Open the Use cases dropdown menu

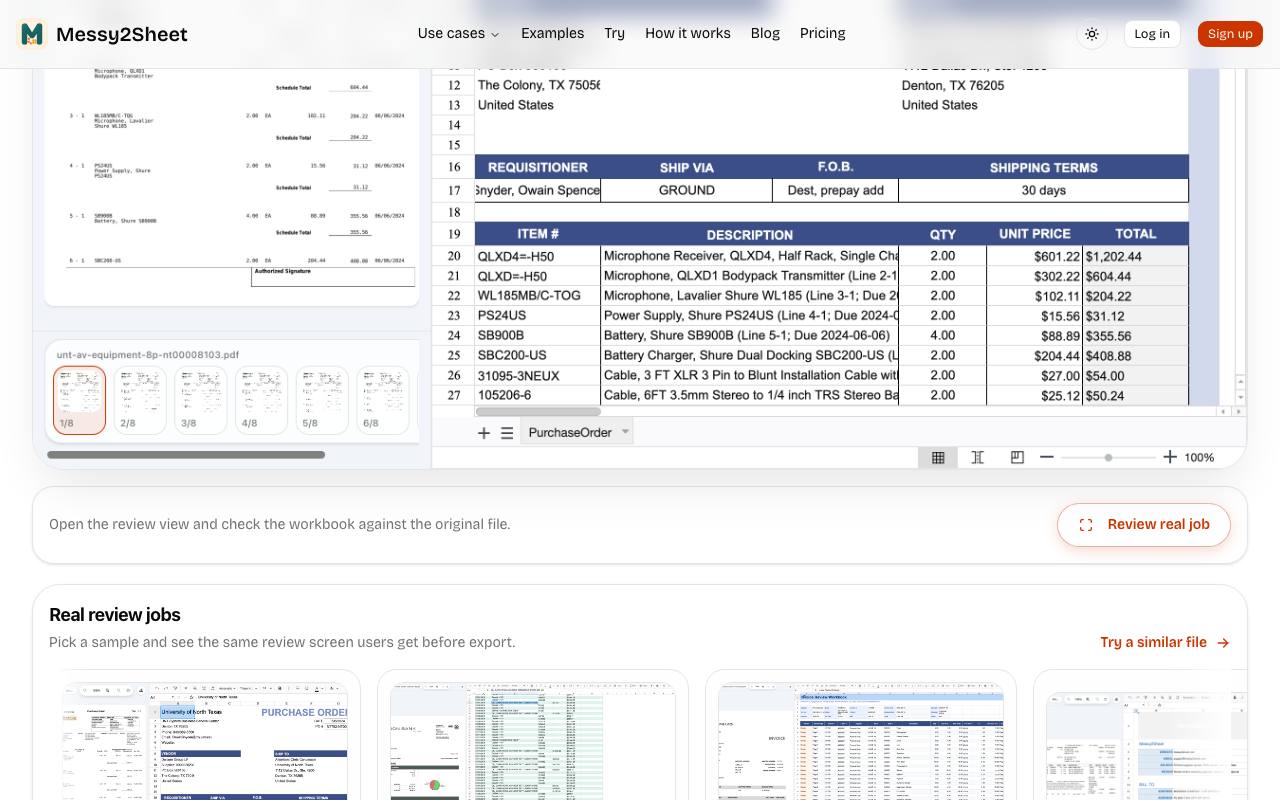pyautogui.click(x=458, y=33)
